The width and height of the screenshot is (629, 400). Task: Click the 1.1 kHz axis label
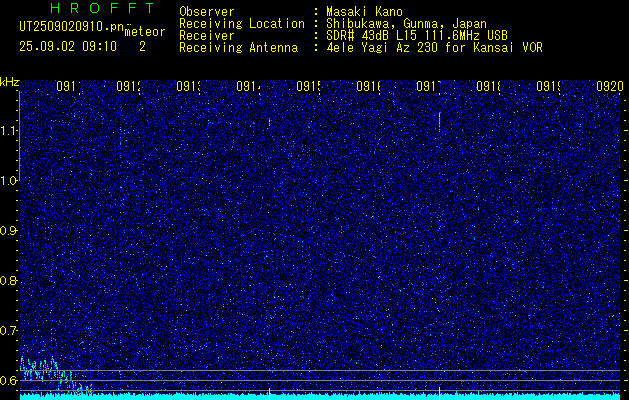[x=9, y=130]
